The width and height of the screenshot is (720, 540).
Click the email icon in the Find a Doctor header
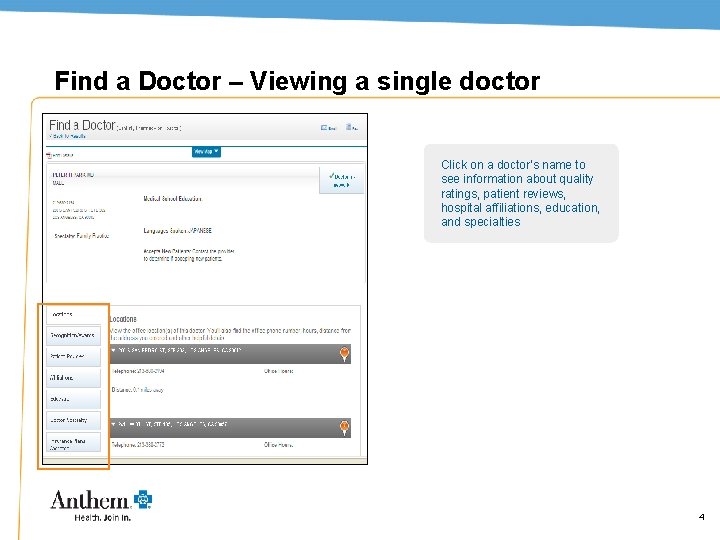(324, 128)
